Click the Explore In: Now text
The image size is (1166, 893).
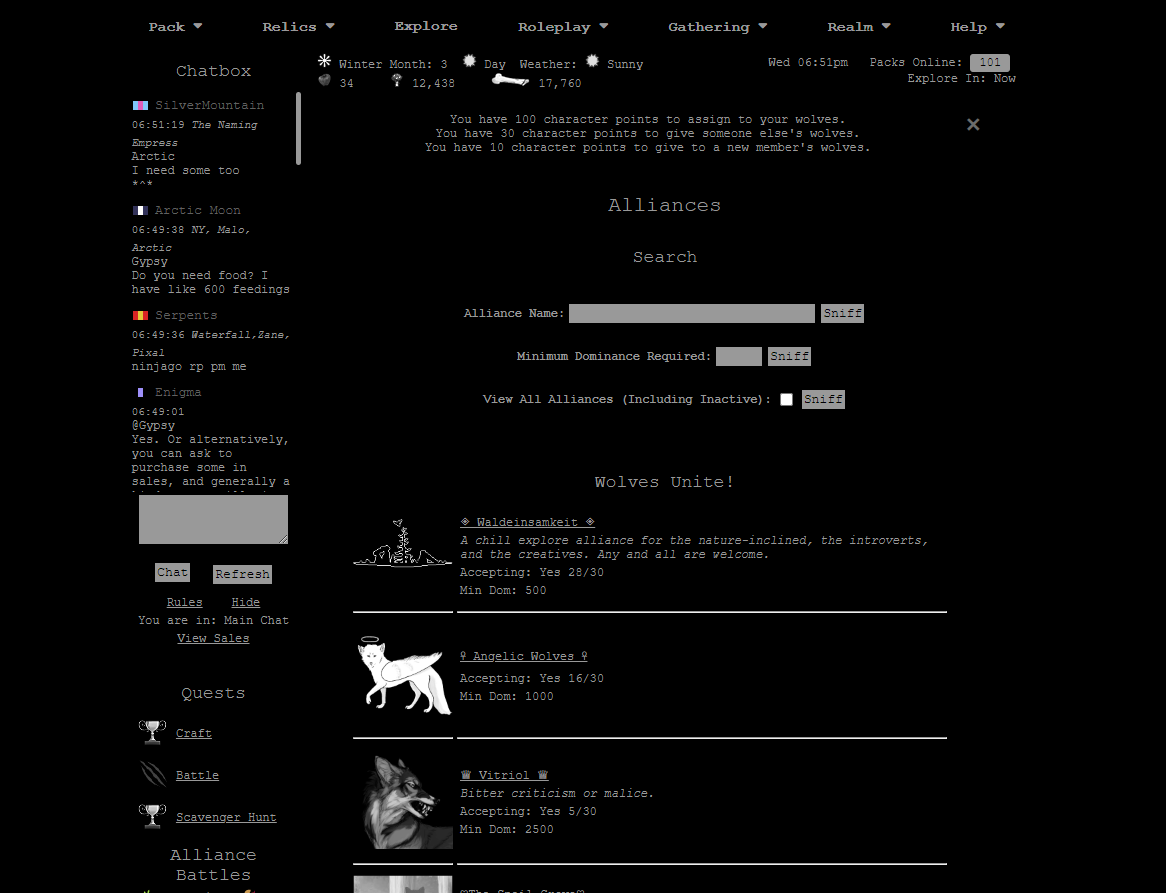(962, 79)
